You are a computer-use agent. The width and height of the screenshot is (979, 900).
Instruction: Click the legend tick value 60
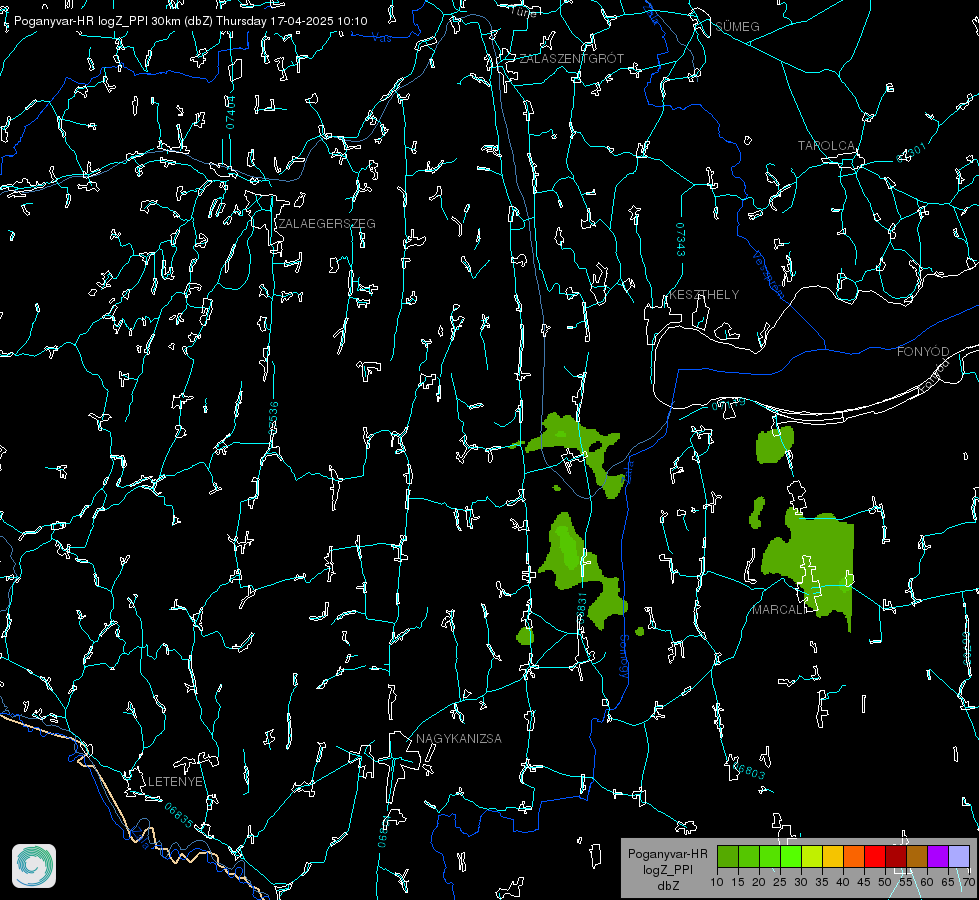click(x=927, y=882)
